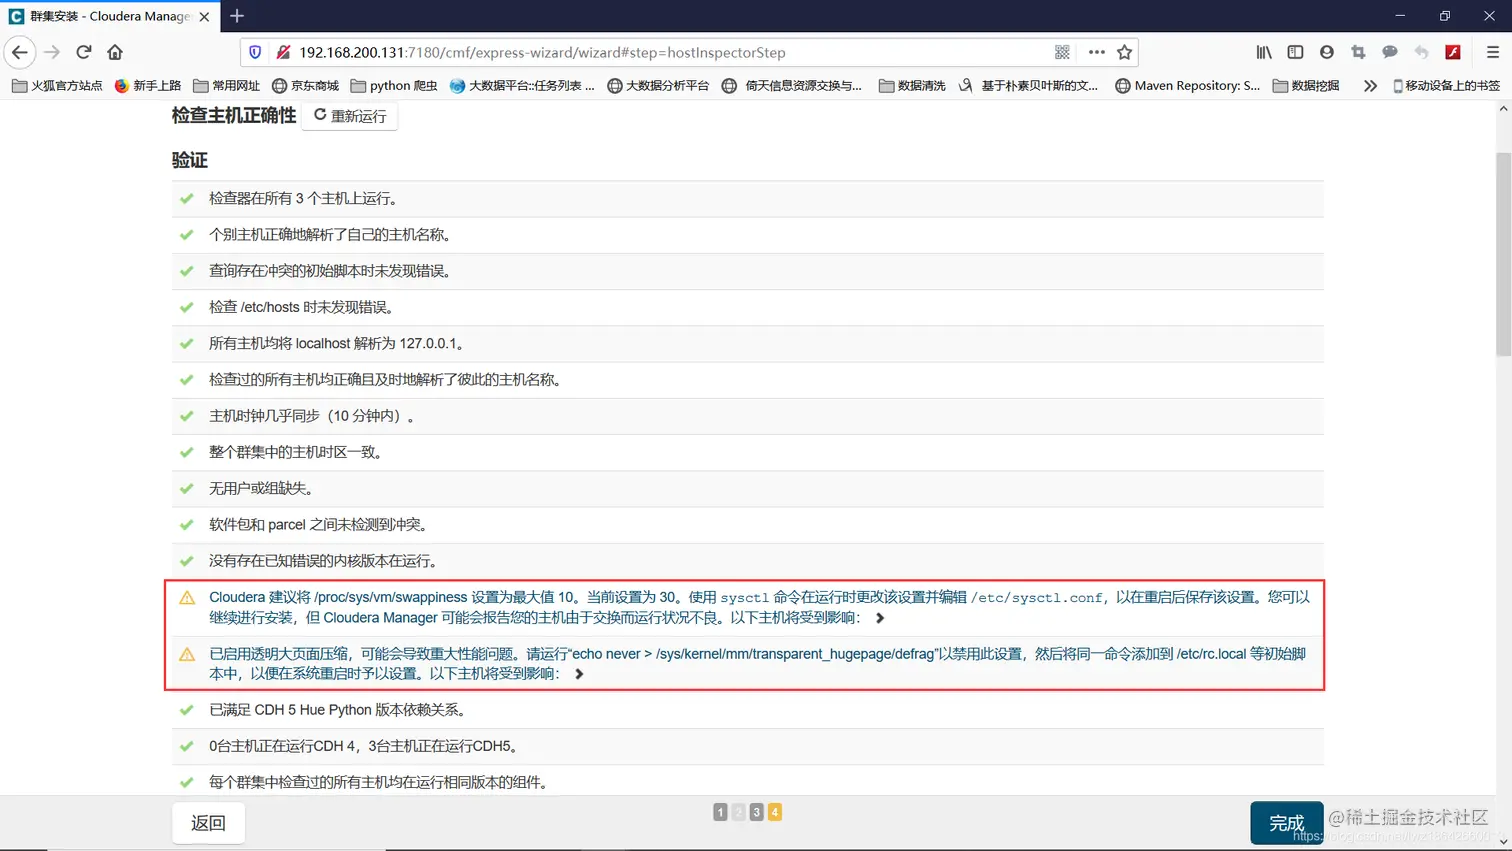Click the undo arrow toolbar icon
This screenshot has height=851, width=1512.
click(x=1421, y=52)
